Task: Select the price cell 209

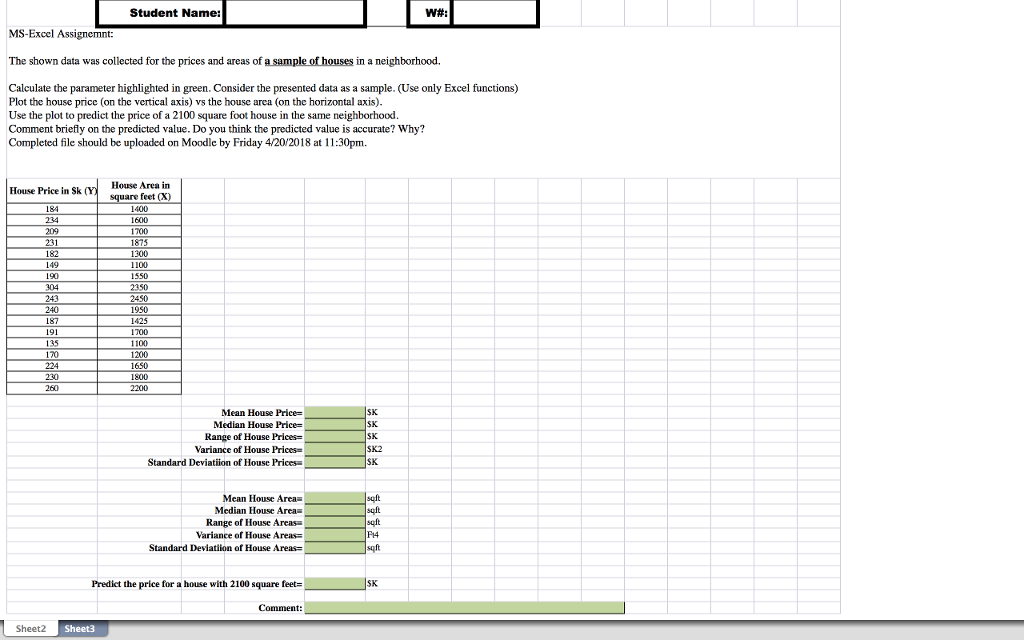Action: point(52,231)
